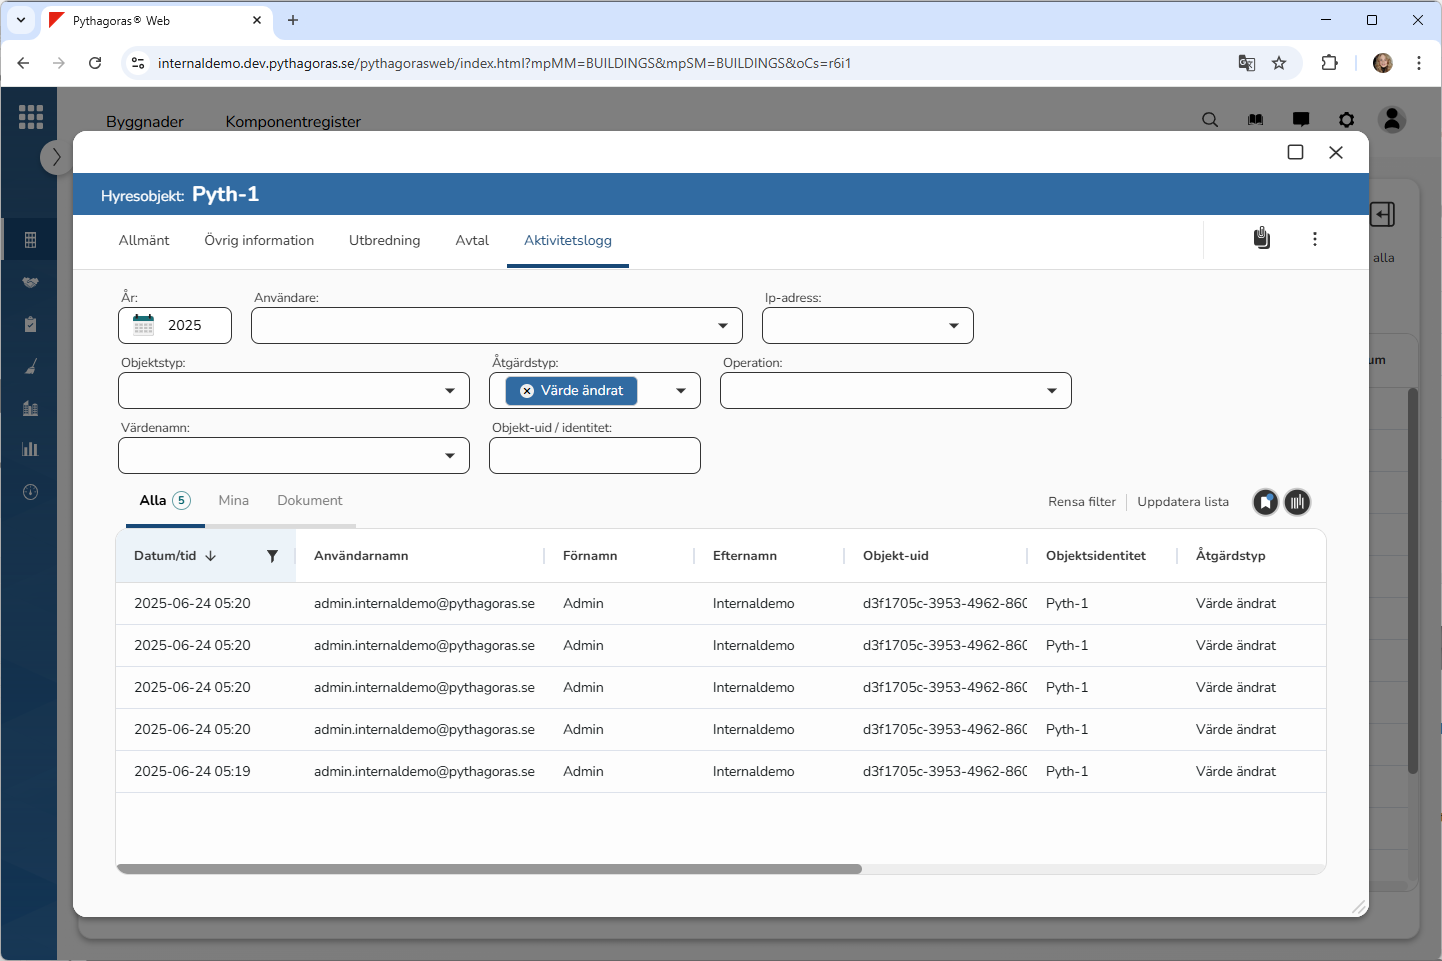The height and width of the screenshot is (961, 1442).
Task: Click the clipboard attachment icon in dialog header
Action: click(1262, 238)
